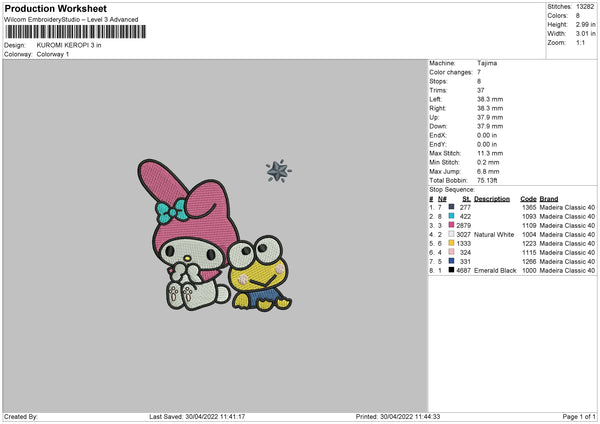
Task: Click the Height value 2.99 in
Action: click(585, 24)
